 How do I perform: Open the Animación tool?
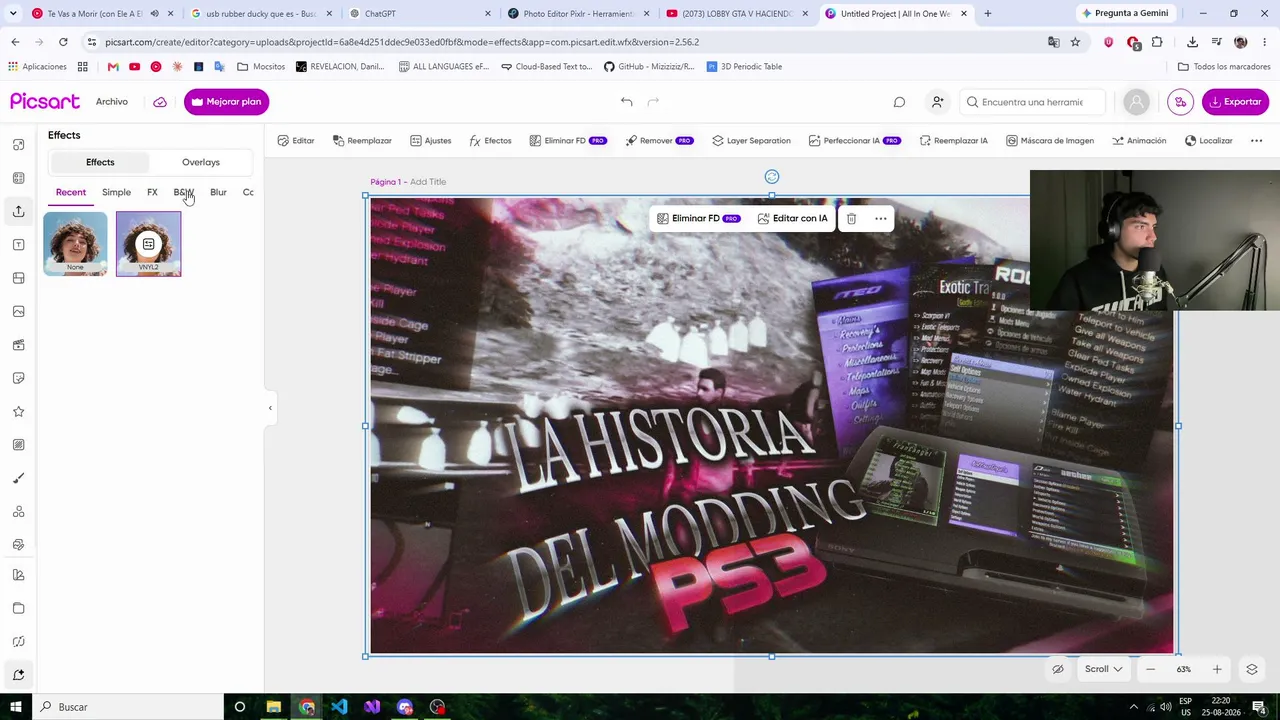pyautogui.click(x=1139, y=141)
